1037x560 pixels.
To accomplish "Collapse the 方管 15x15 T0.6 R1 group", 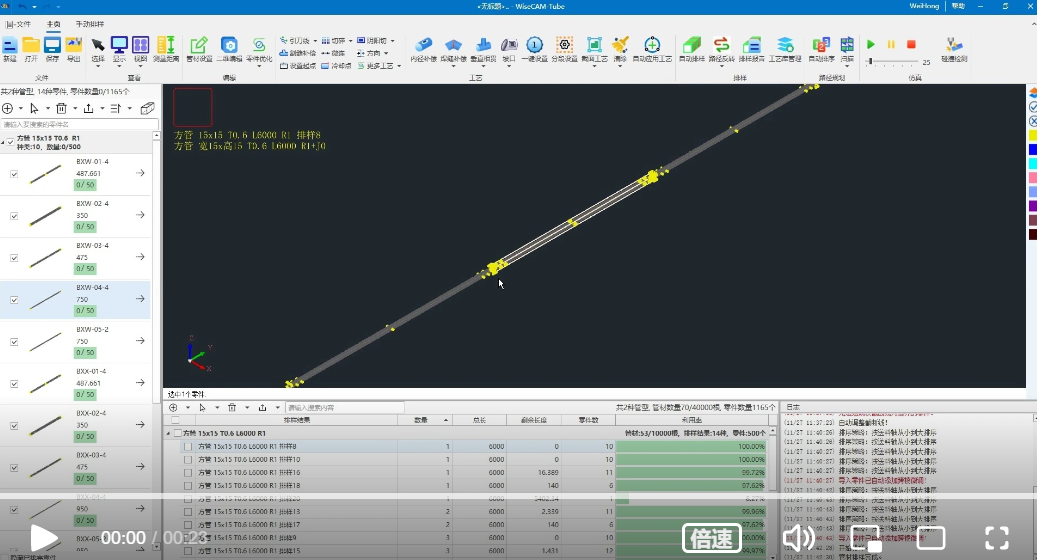I will 4,143.
